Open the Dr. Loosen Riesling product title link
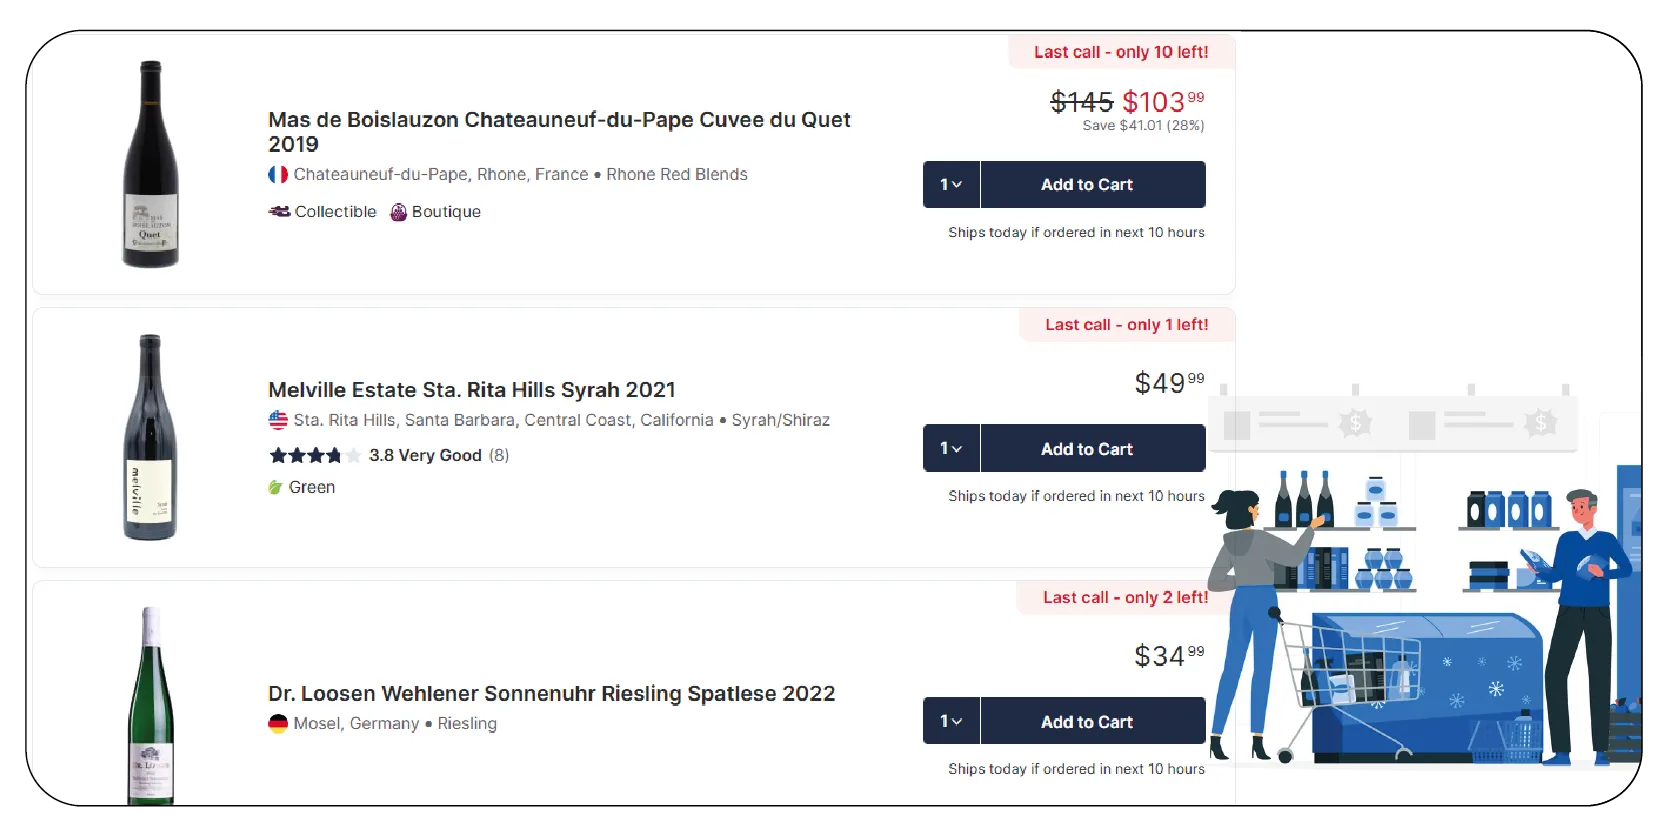Viewport: 1665px width, 827px height. tap(551, 693)
